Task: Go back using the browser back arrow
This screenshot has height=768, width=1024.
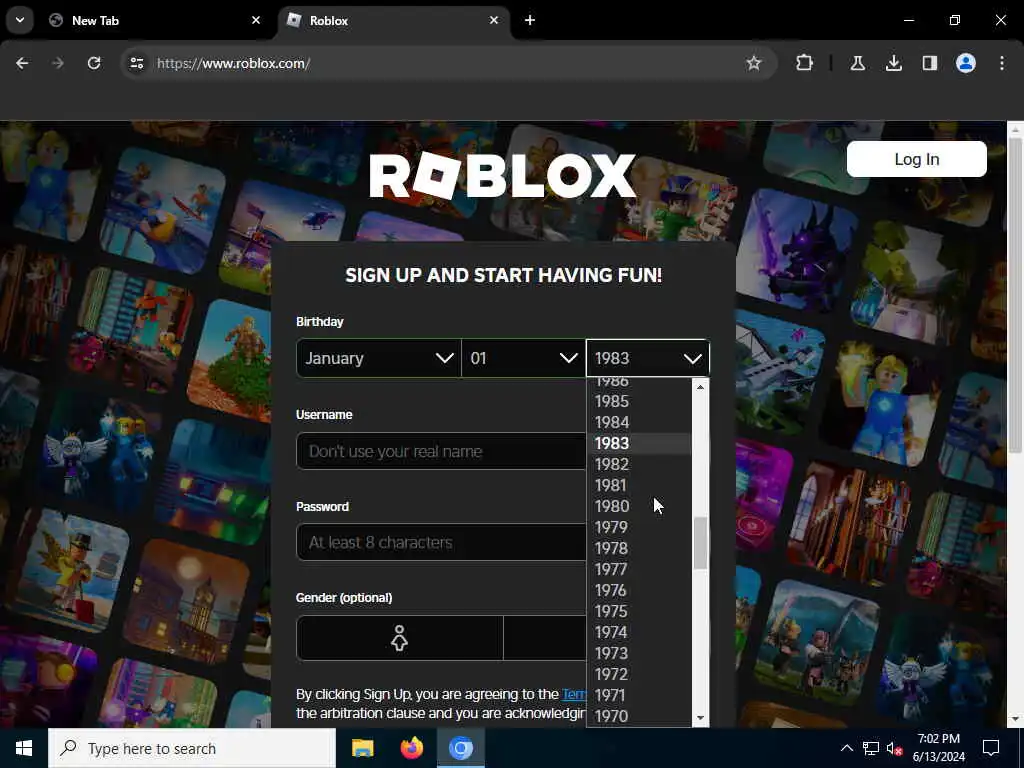Action: tap(22, 63)
